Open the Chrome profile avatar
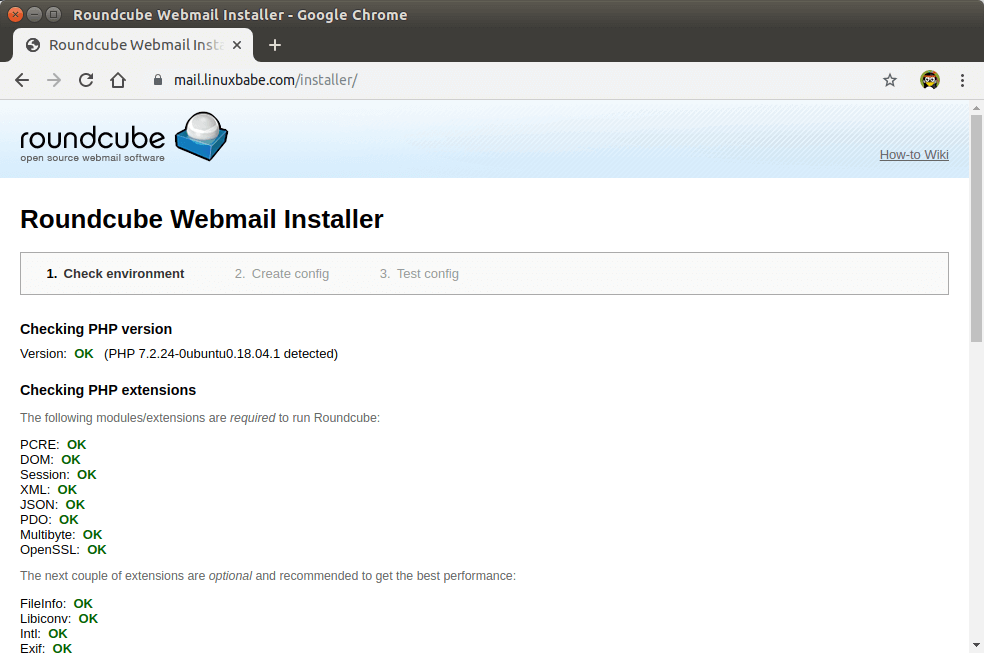 pos(930,80)
